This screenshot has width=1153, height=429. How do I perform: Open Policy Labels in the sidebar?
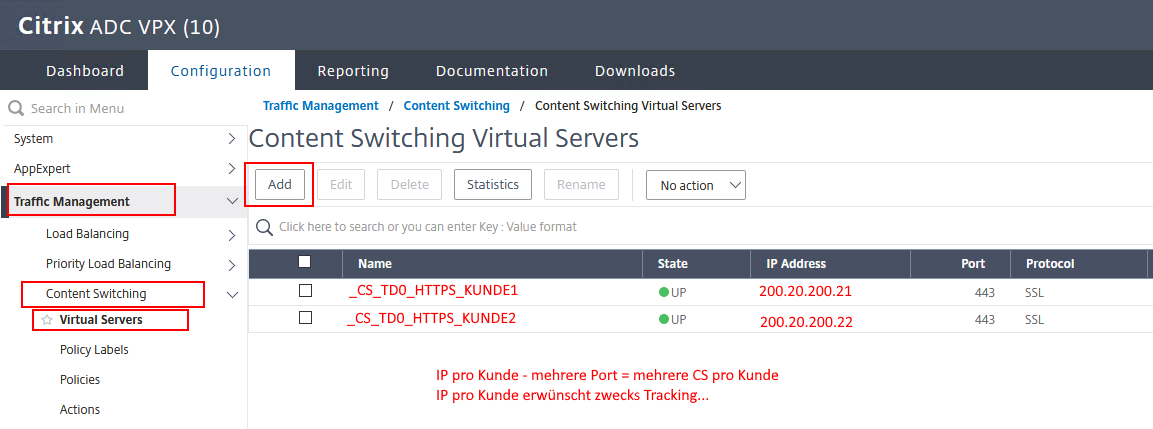click(x=94, y=350)
